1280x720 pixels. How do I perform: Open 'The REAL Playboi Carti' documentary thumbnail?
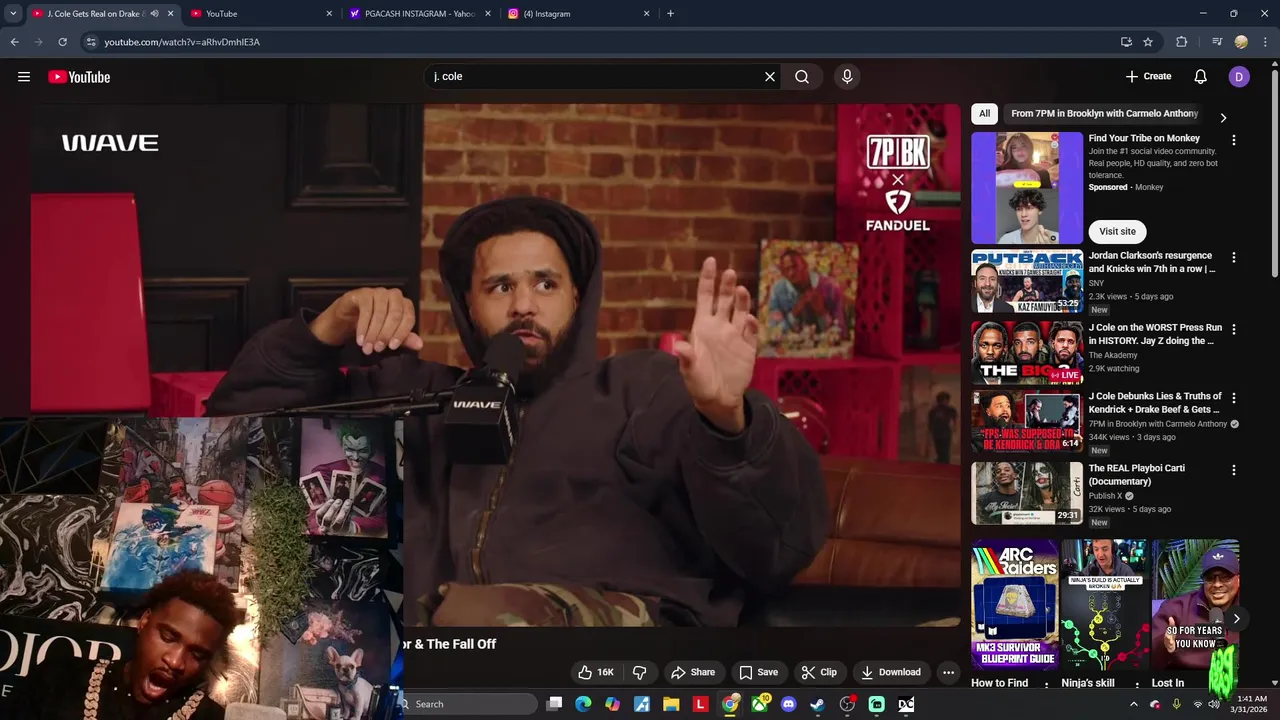click(x=1027, y=493)
